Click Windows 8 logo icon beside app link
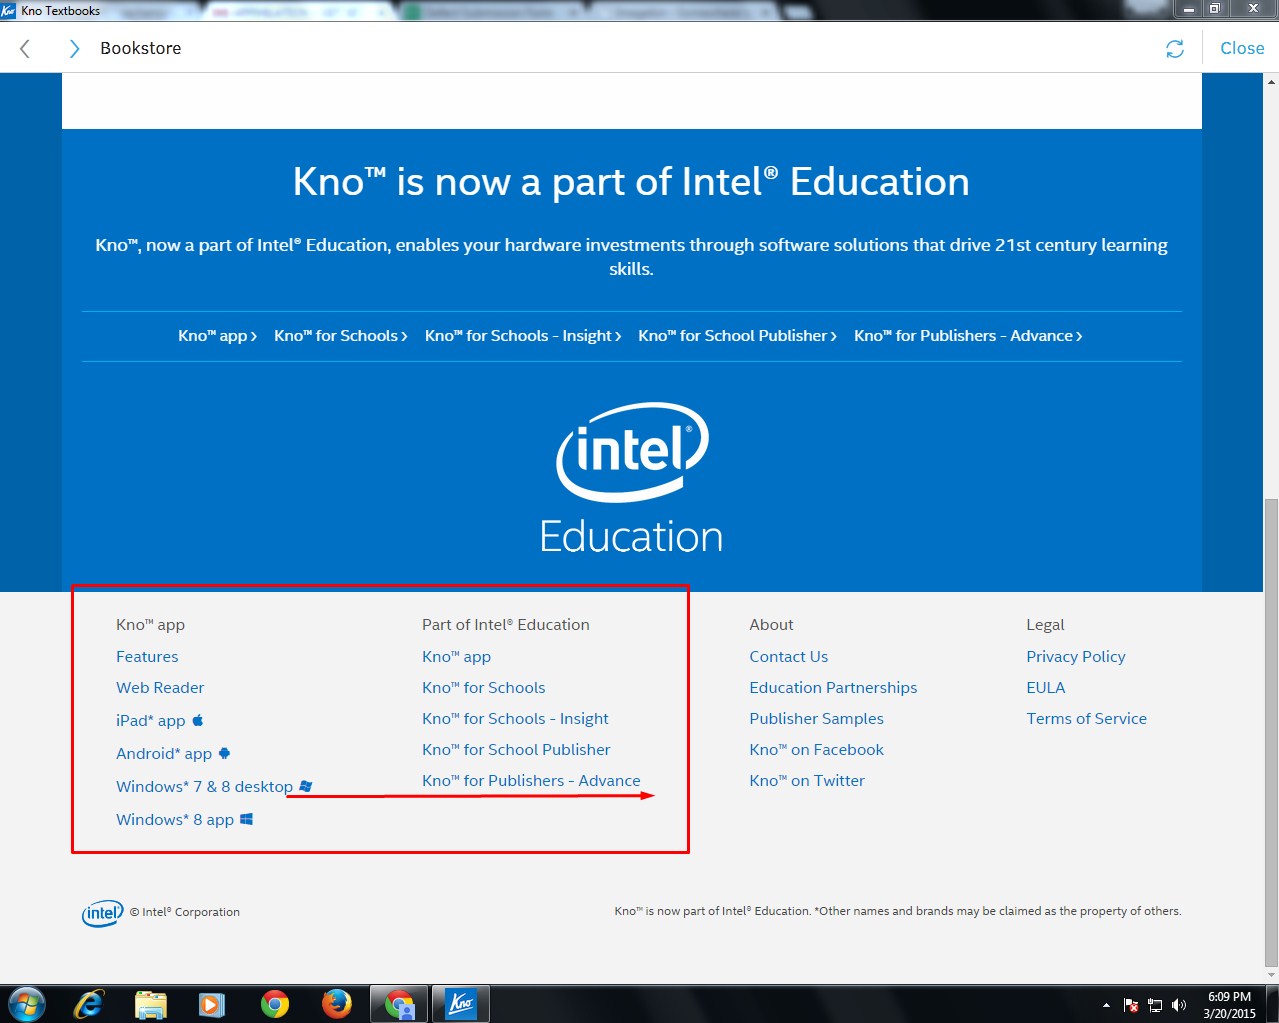This screenshot has width=1279, height=1023. 247,819
